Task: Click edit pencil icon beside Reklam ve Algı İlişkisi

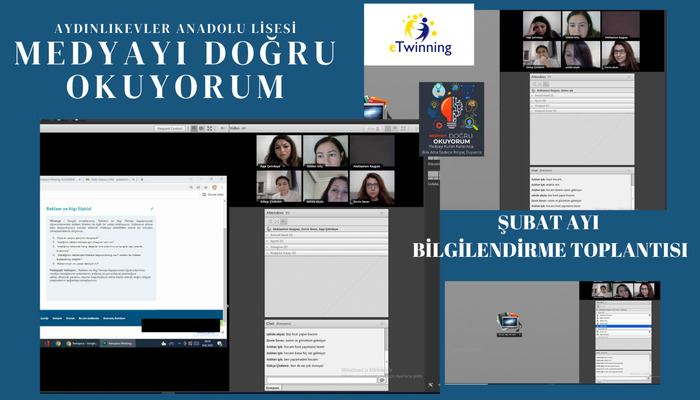Action: tap(152, 208)
